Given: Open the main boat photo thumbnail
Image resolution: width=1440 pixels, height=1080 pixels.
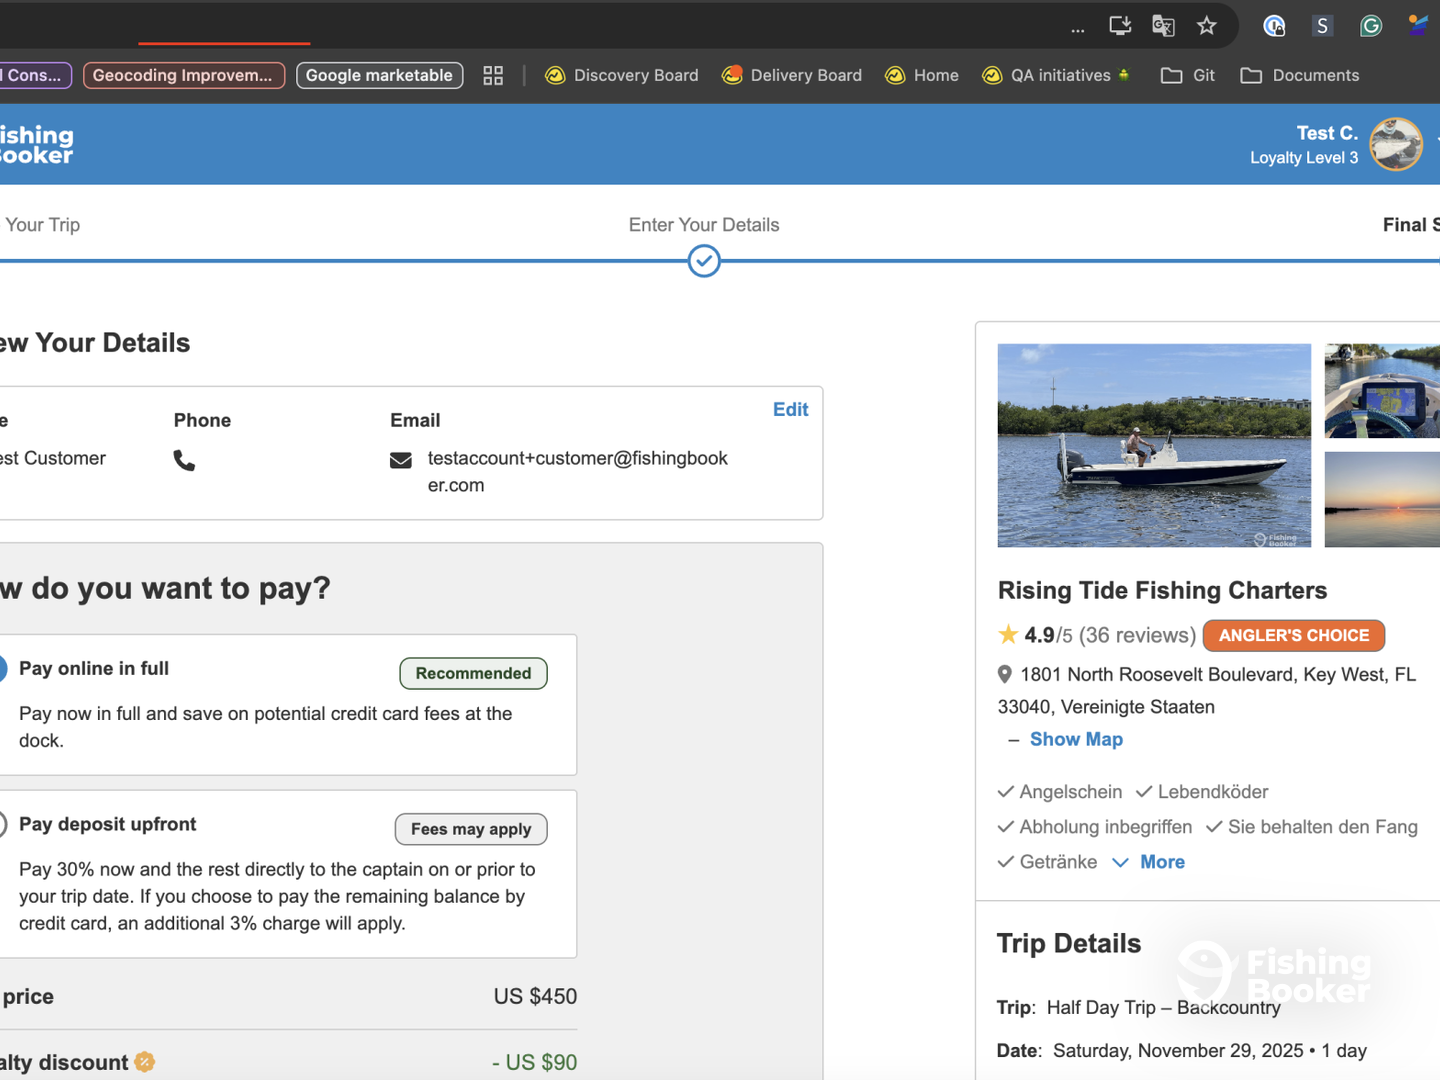Looking at the screenshot, I should click(1154, 445).
